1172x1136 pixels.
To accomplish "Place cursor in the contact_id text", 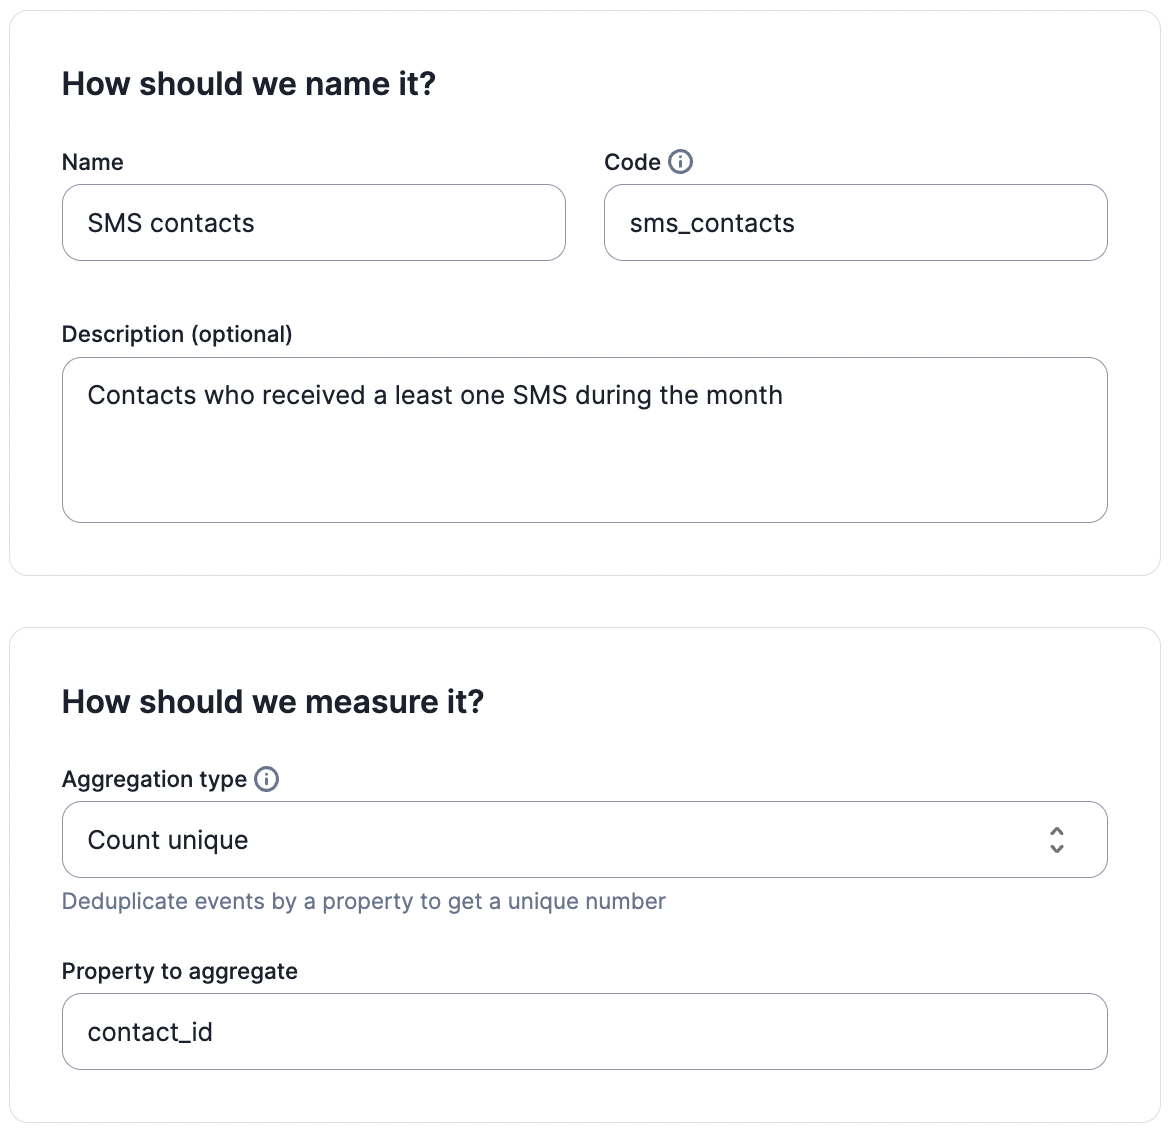I will pyautogui.click(x=150, y=1032).
